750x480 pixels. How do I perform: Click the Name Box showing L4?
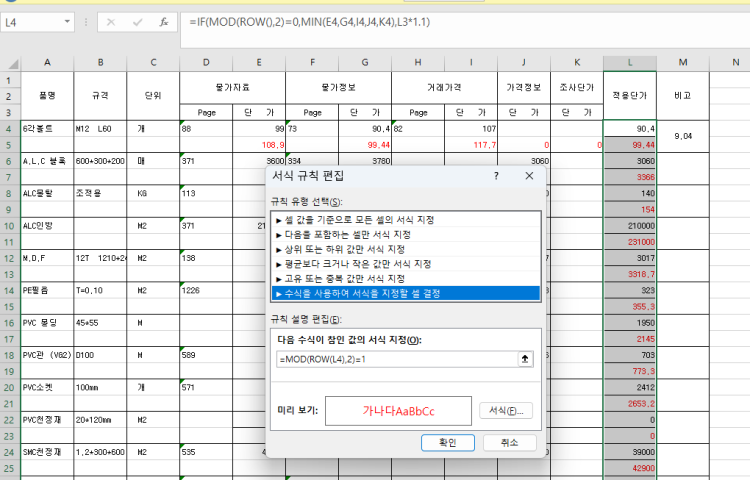point(33,22)
